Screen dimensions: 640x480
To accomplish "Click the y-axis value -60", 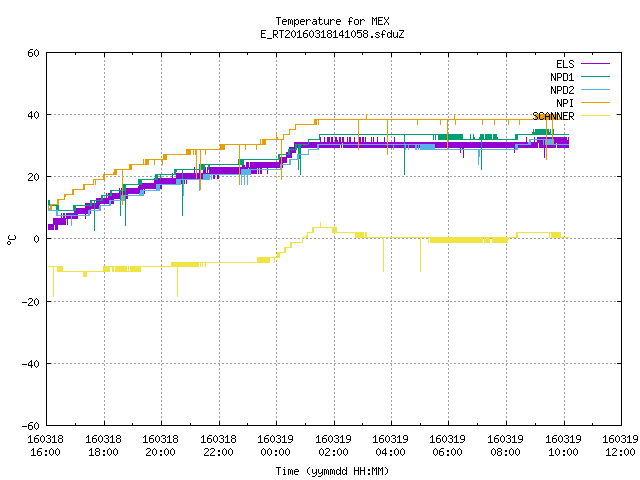I will coord(31,426).
